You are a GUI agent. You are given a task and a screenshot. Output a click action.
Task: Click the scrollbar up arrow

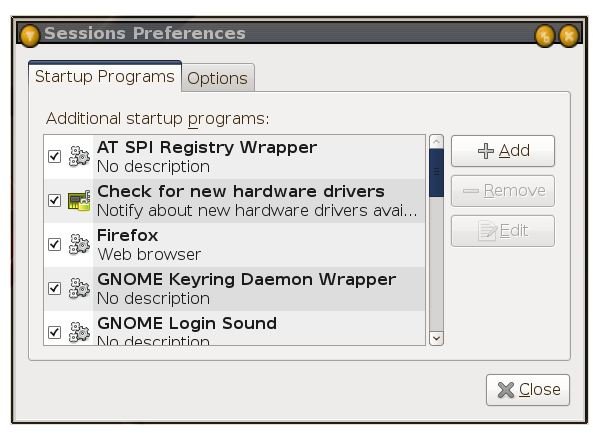click(x=436, y=142)
